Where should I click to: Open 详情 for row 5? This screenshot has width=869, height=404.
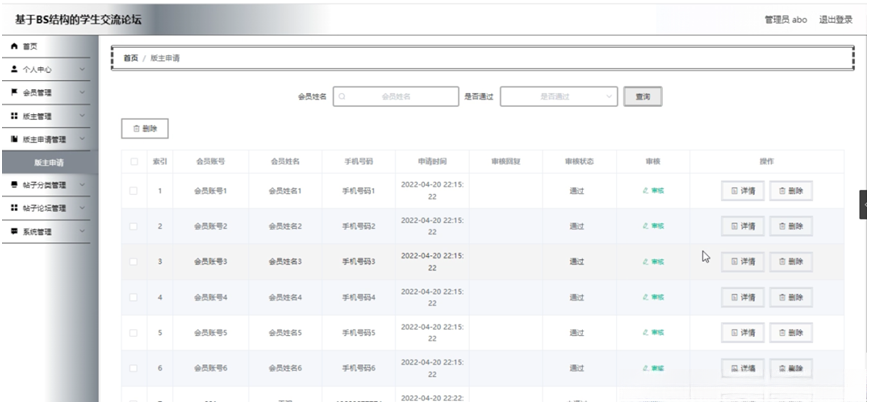743,333
